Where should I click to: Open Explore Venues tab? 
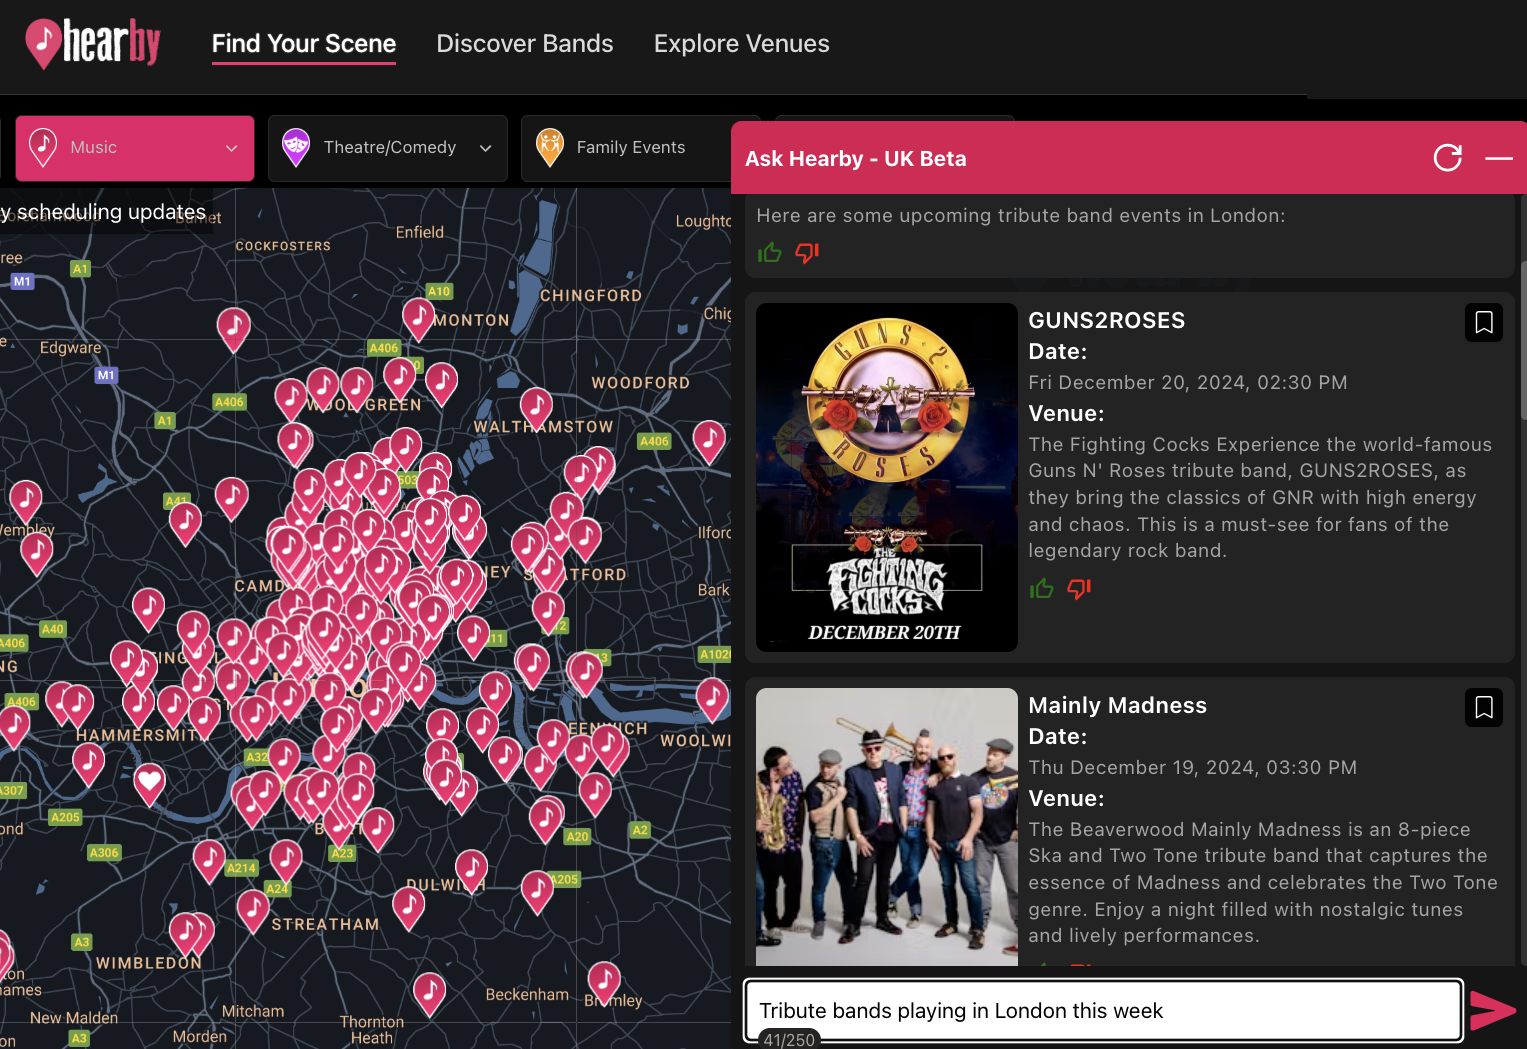click(x=742, y=43)
